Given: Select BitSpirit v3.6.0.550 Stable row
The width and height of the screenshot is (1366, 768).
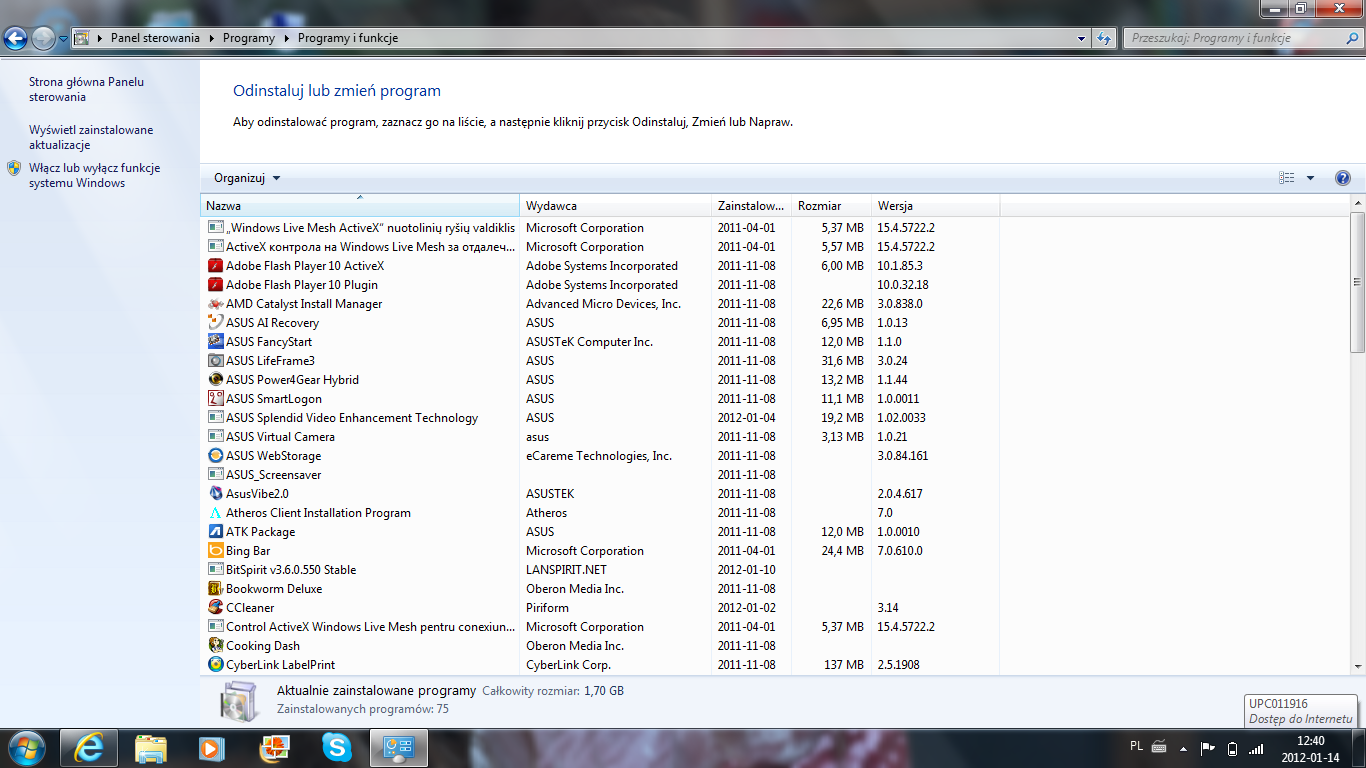Looking at the screenshot, I should point(600,570).
